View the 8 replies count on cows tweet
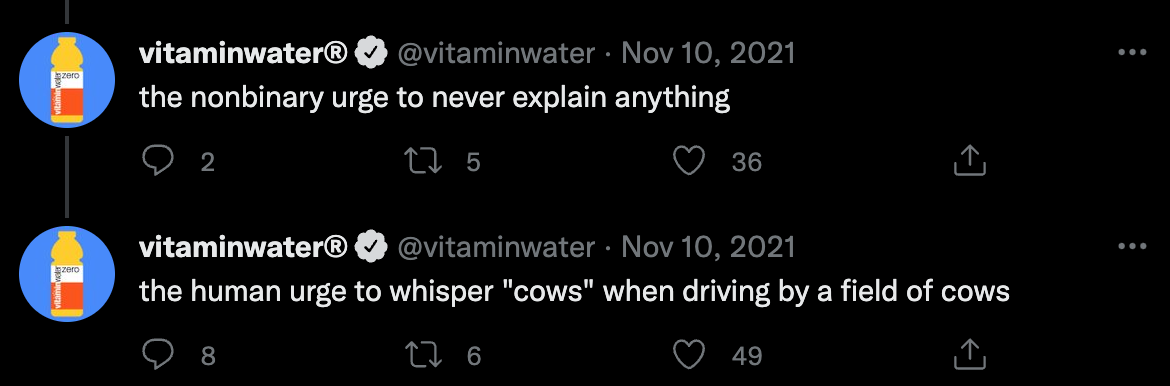 [208, 355]
